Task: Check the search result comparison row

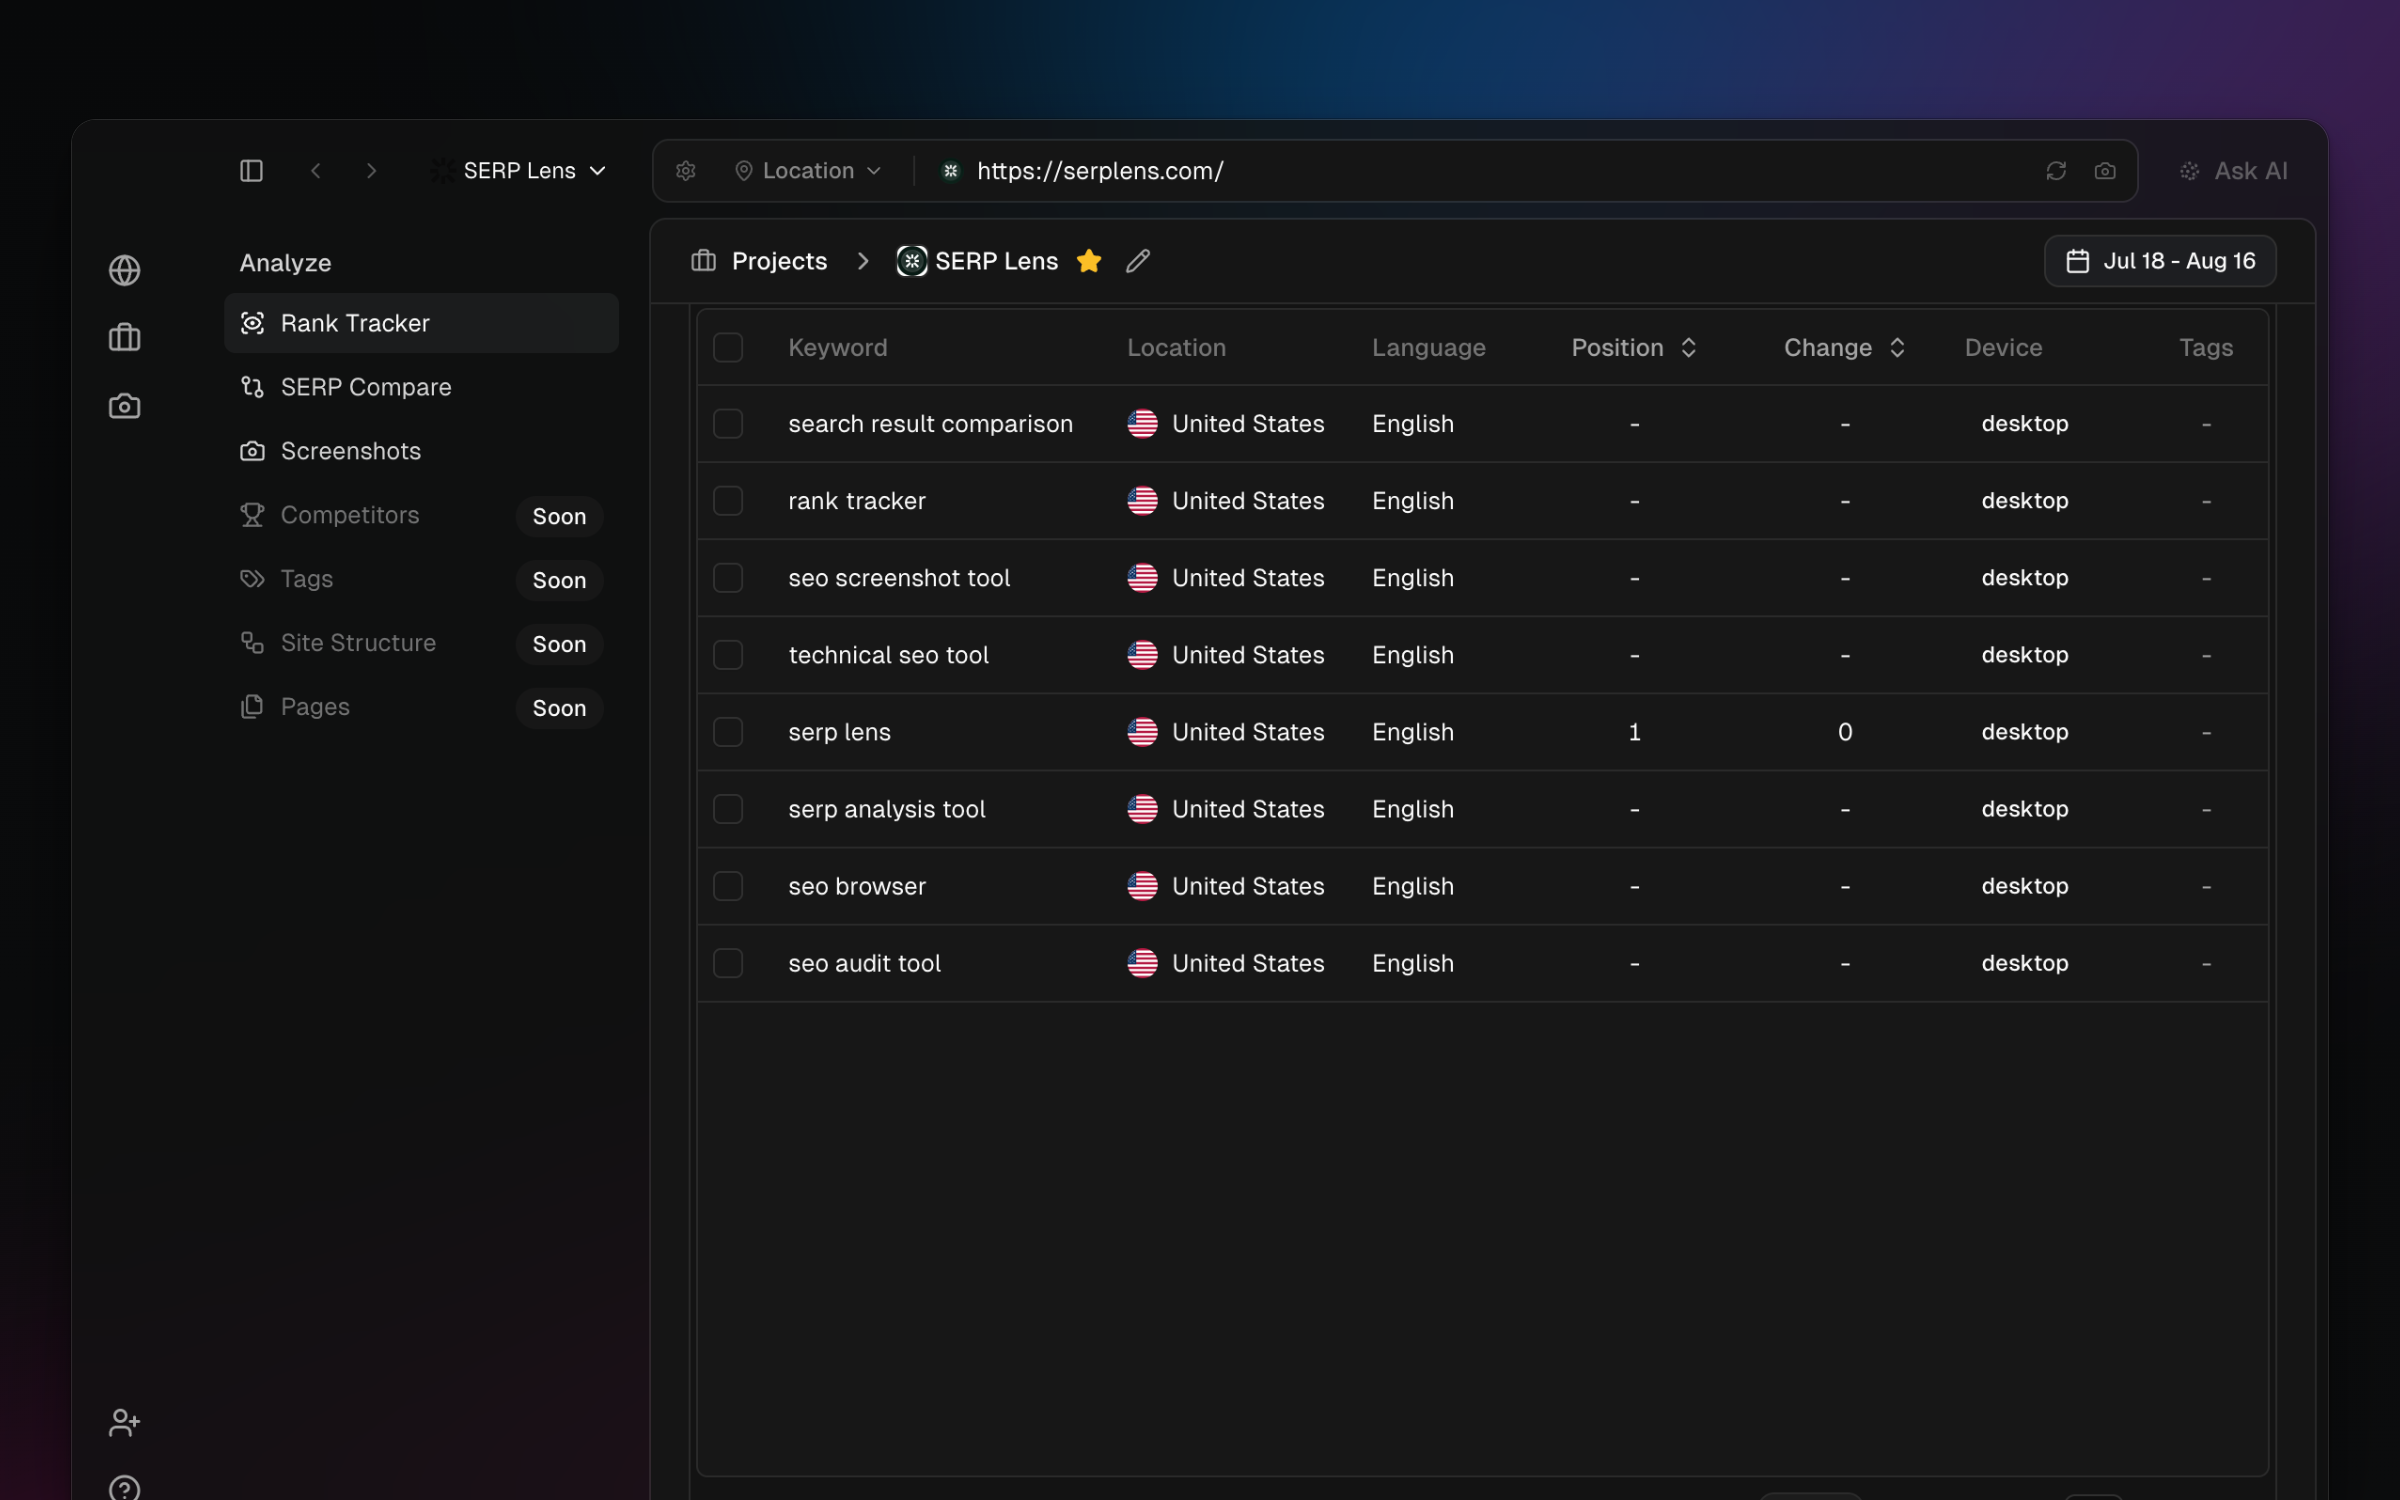Action: coord(728,424)
